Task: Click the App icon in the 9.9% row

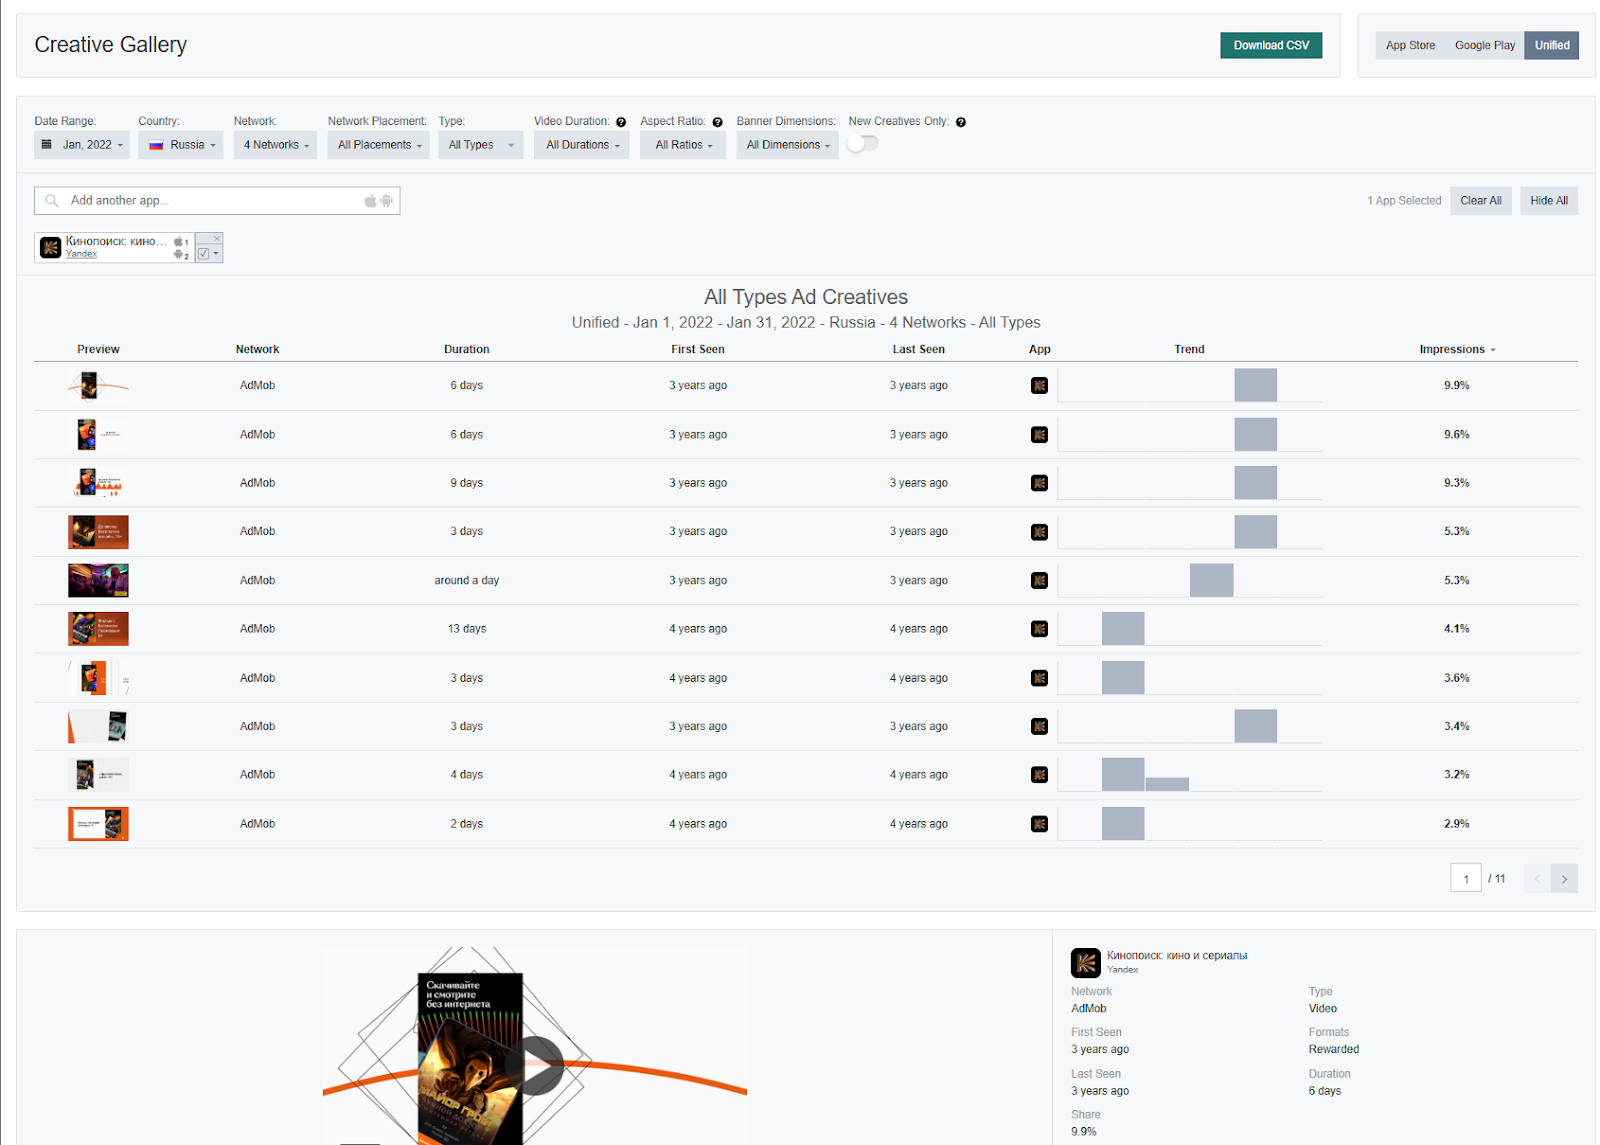Action: [x=1040, y=386]
